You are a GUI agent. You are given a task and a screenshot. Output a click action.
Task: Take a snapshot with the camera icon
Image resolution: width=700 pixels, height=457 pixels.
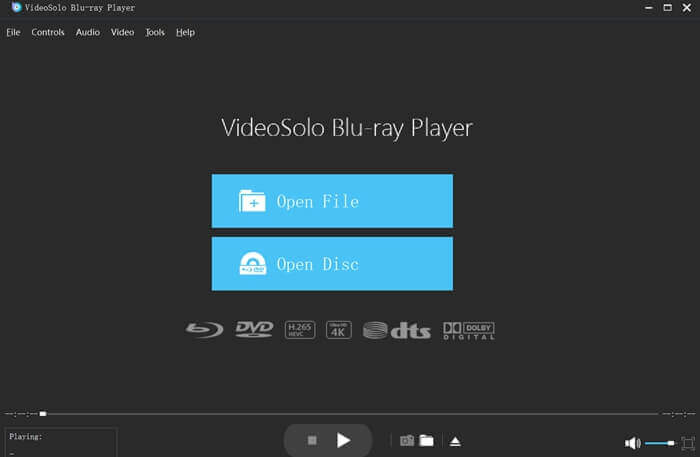coord(407,440)
